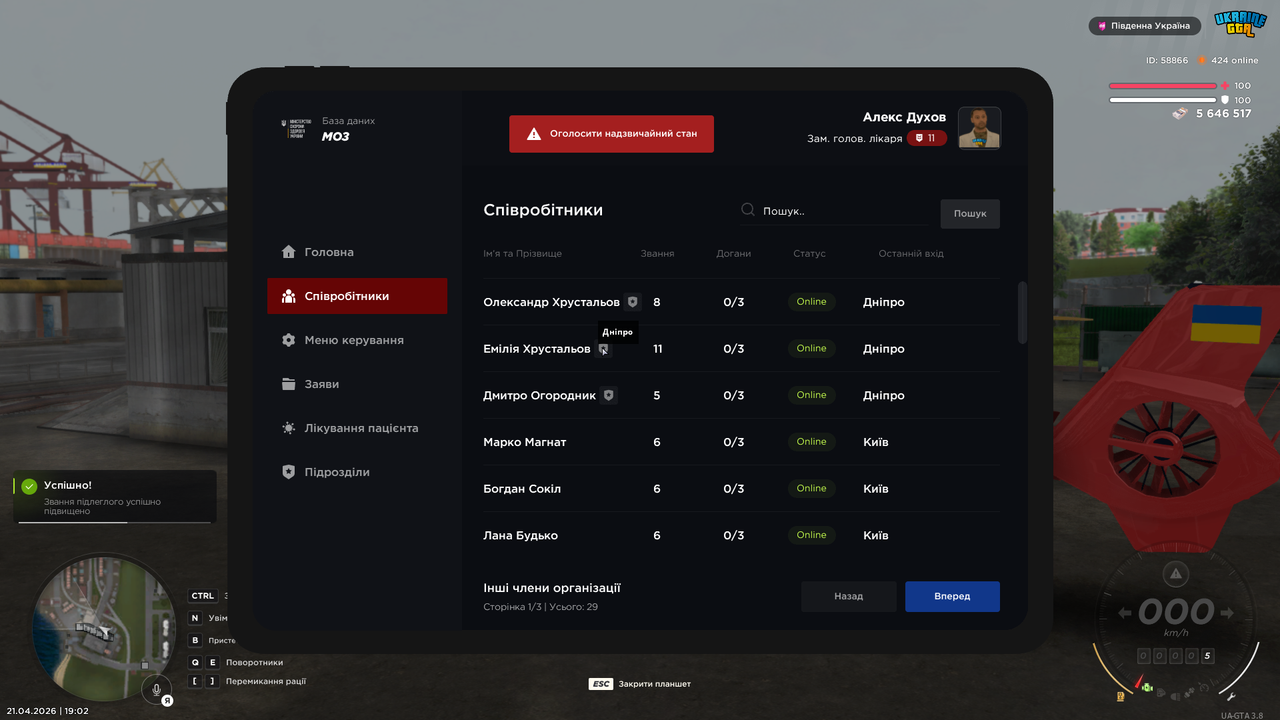Image resolution: width=1280 pixels, height=720 pixels.
Task: Click the notification progress bar under Успішно
Action: (x=115, y=522)
